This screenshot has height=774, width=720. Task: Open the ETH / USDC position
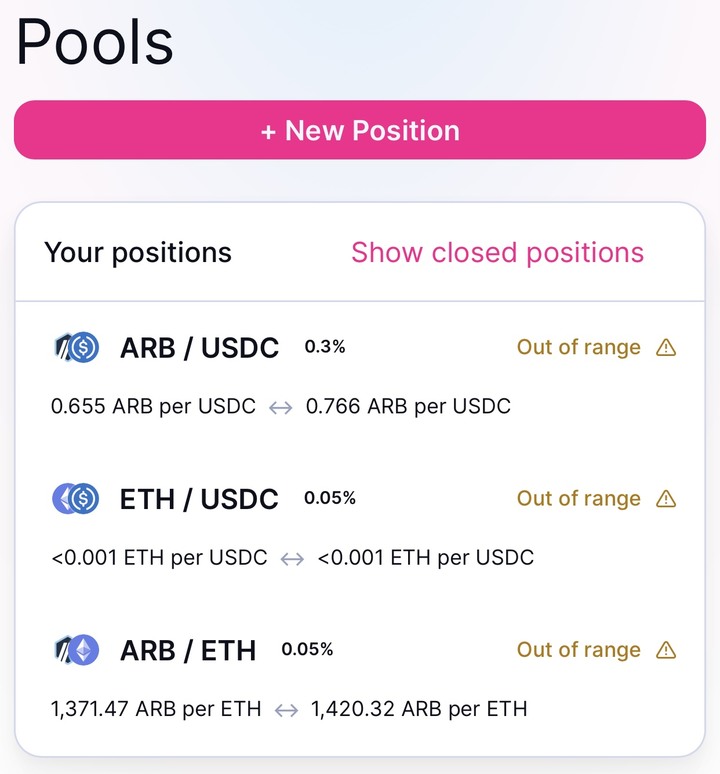coord(198,499)
